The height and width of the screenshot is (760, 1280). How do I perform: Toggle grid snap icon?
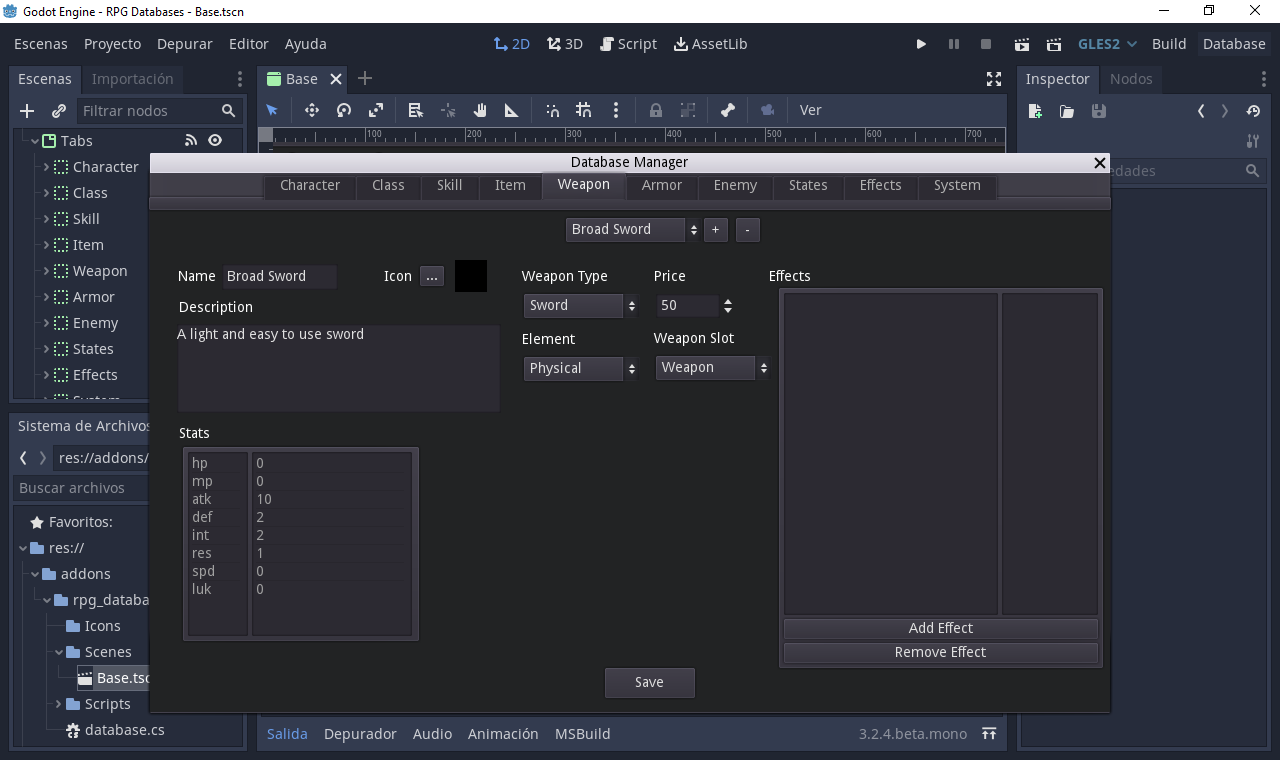[x=584, y=110]
